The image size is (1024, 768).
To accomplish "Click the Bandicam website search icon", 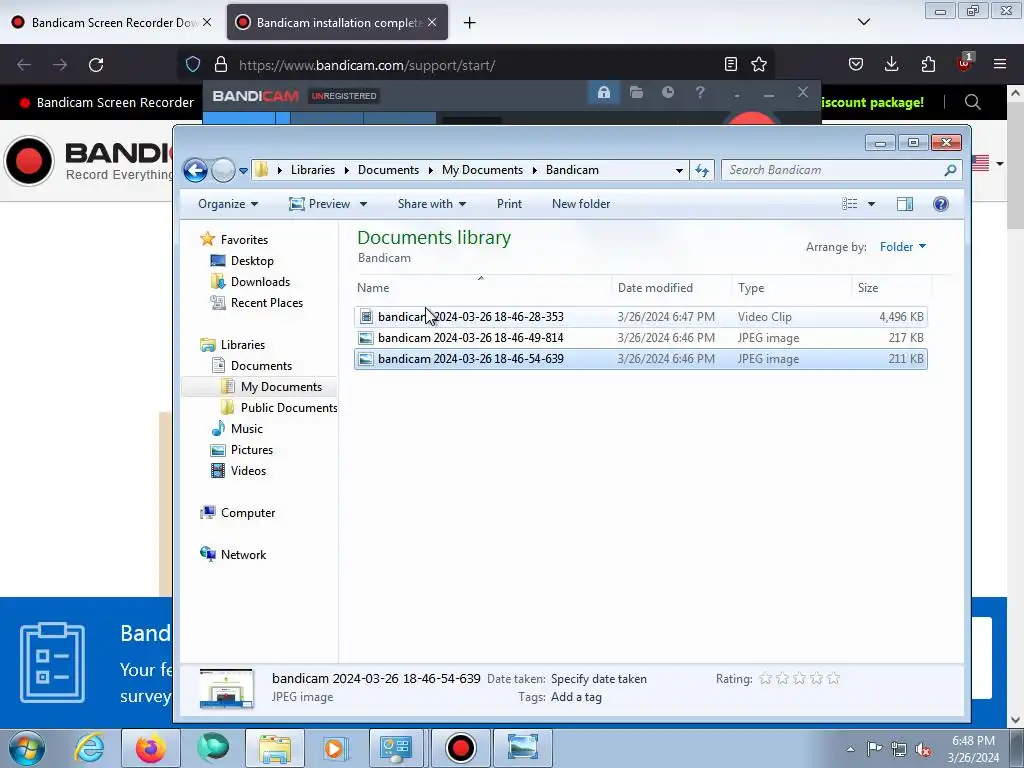I will click(x=972, y=102).
